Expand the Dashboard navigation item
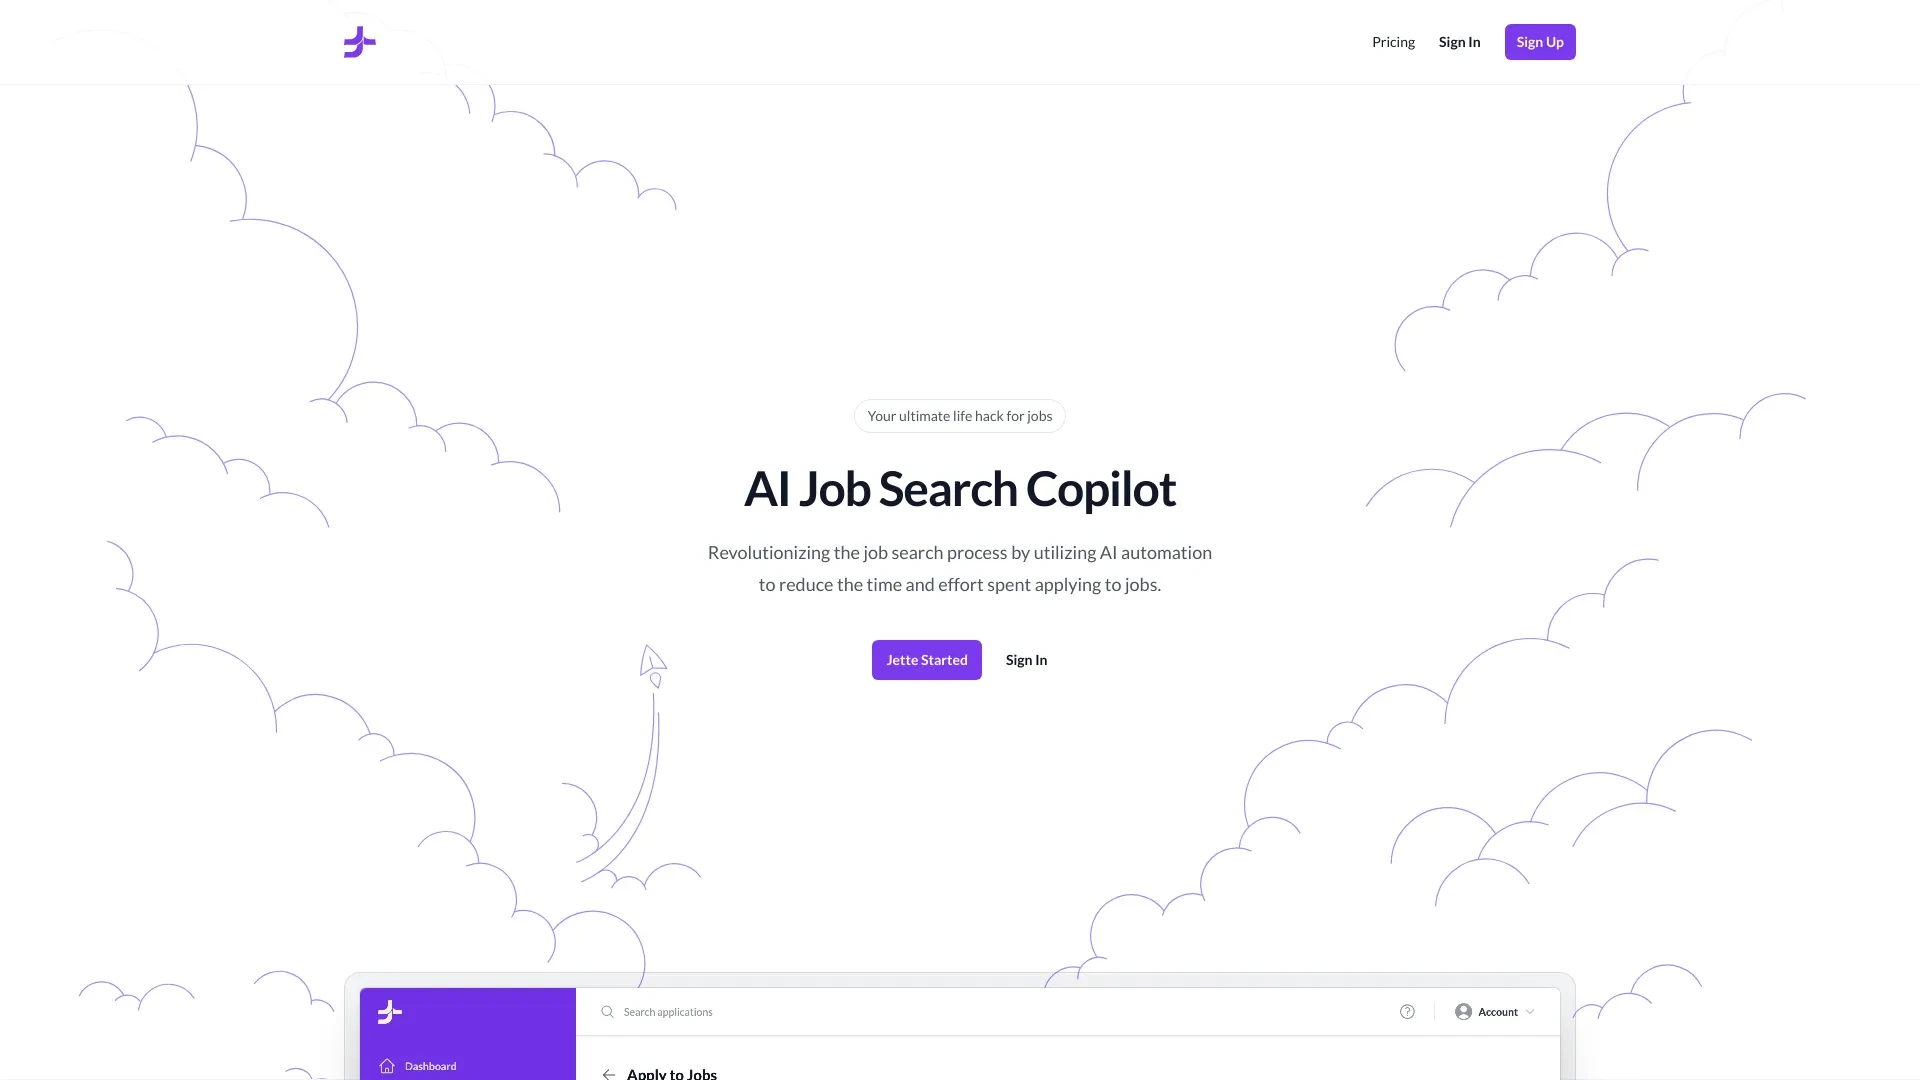1920x1080 pixels. (x=431, y=1065)
